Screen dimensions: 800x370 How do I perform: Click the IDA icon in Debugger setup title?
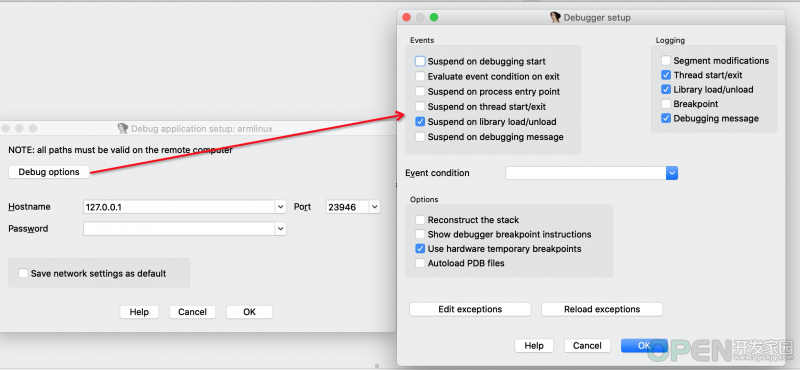tap(555, 17)
